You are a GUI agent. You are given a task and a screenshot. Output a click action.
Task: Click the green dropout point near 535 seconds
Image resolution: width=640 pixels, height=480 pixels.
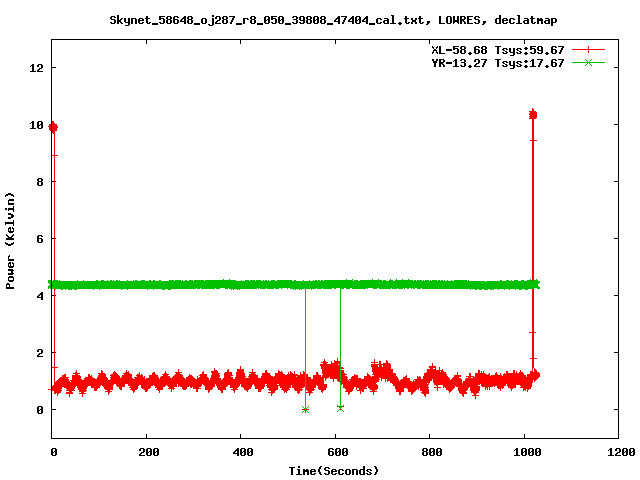coord(305,409)
